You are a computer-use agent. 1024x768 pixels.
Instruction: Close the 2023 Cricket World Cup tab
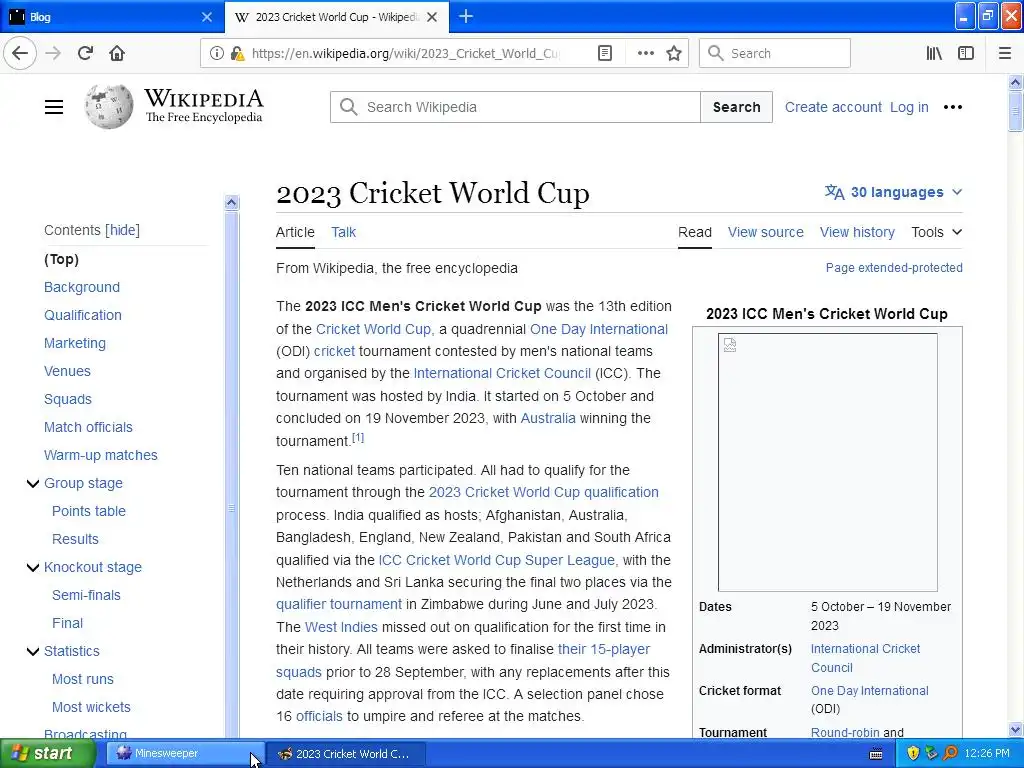(x=432, y=17)
